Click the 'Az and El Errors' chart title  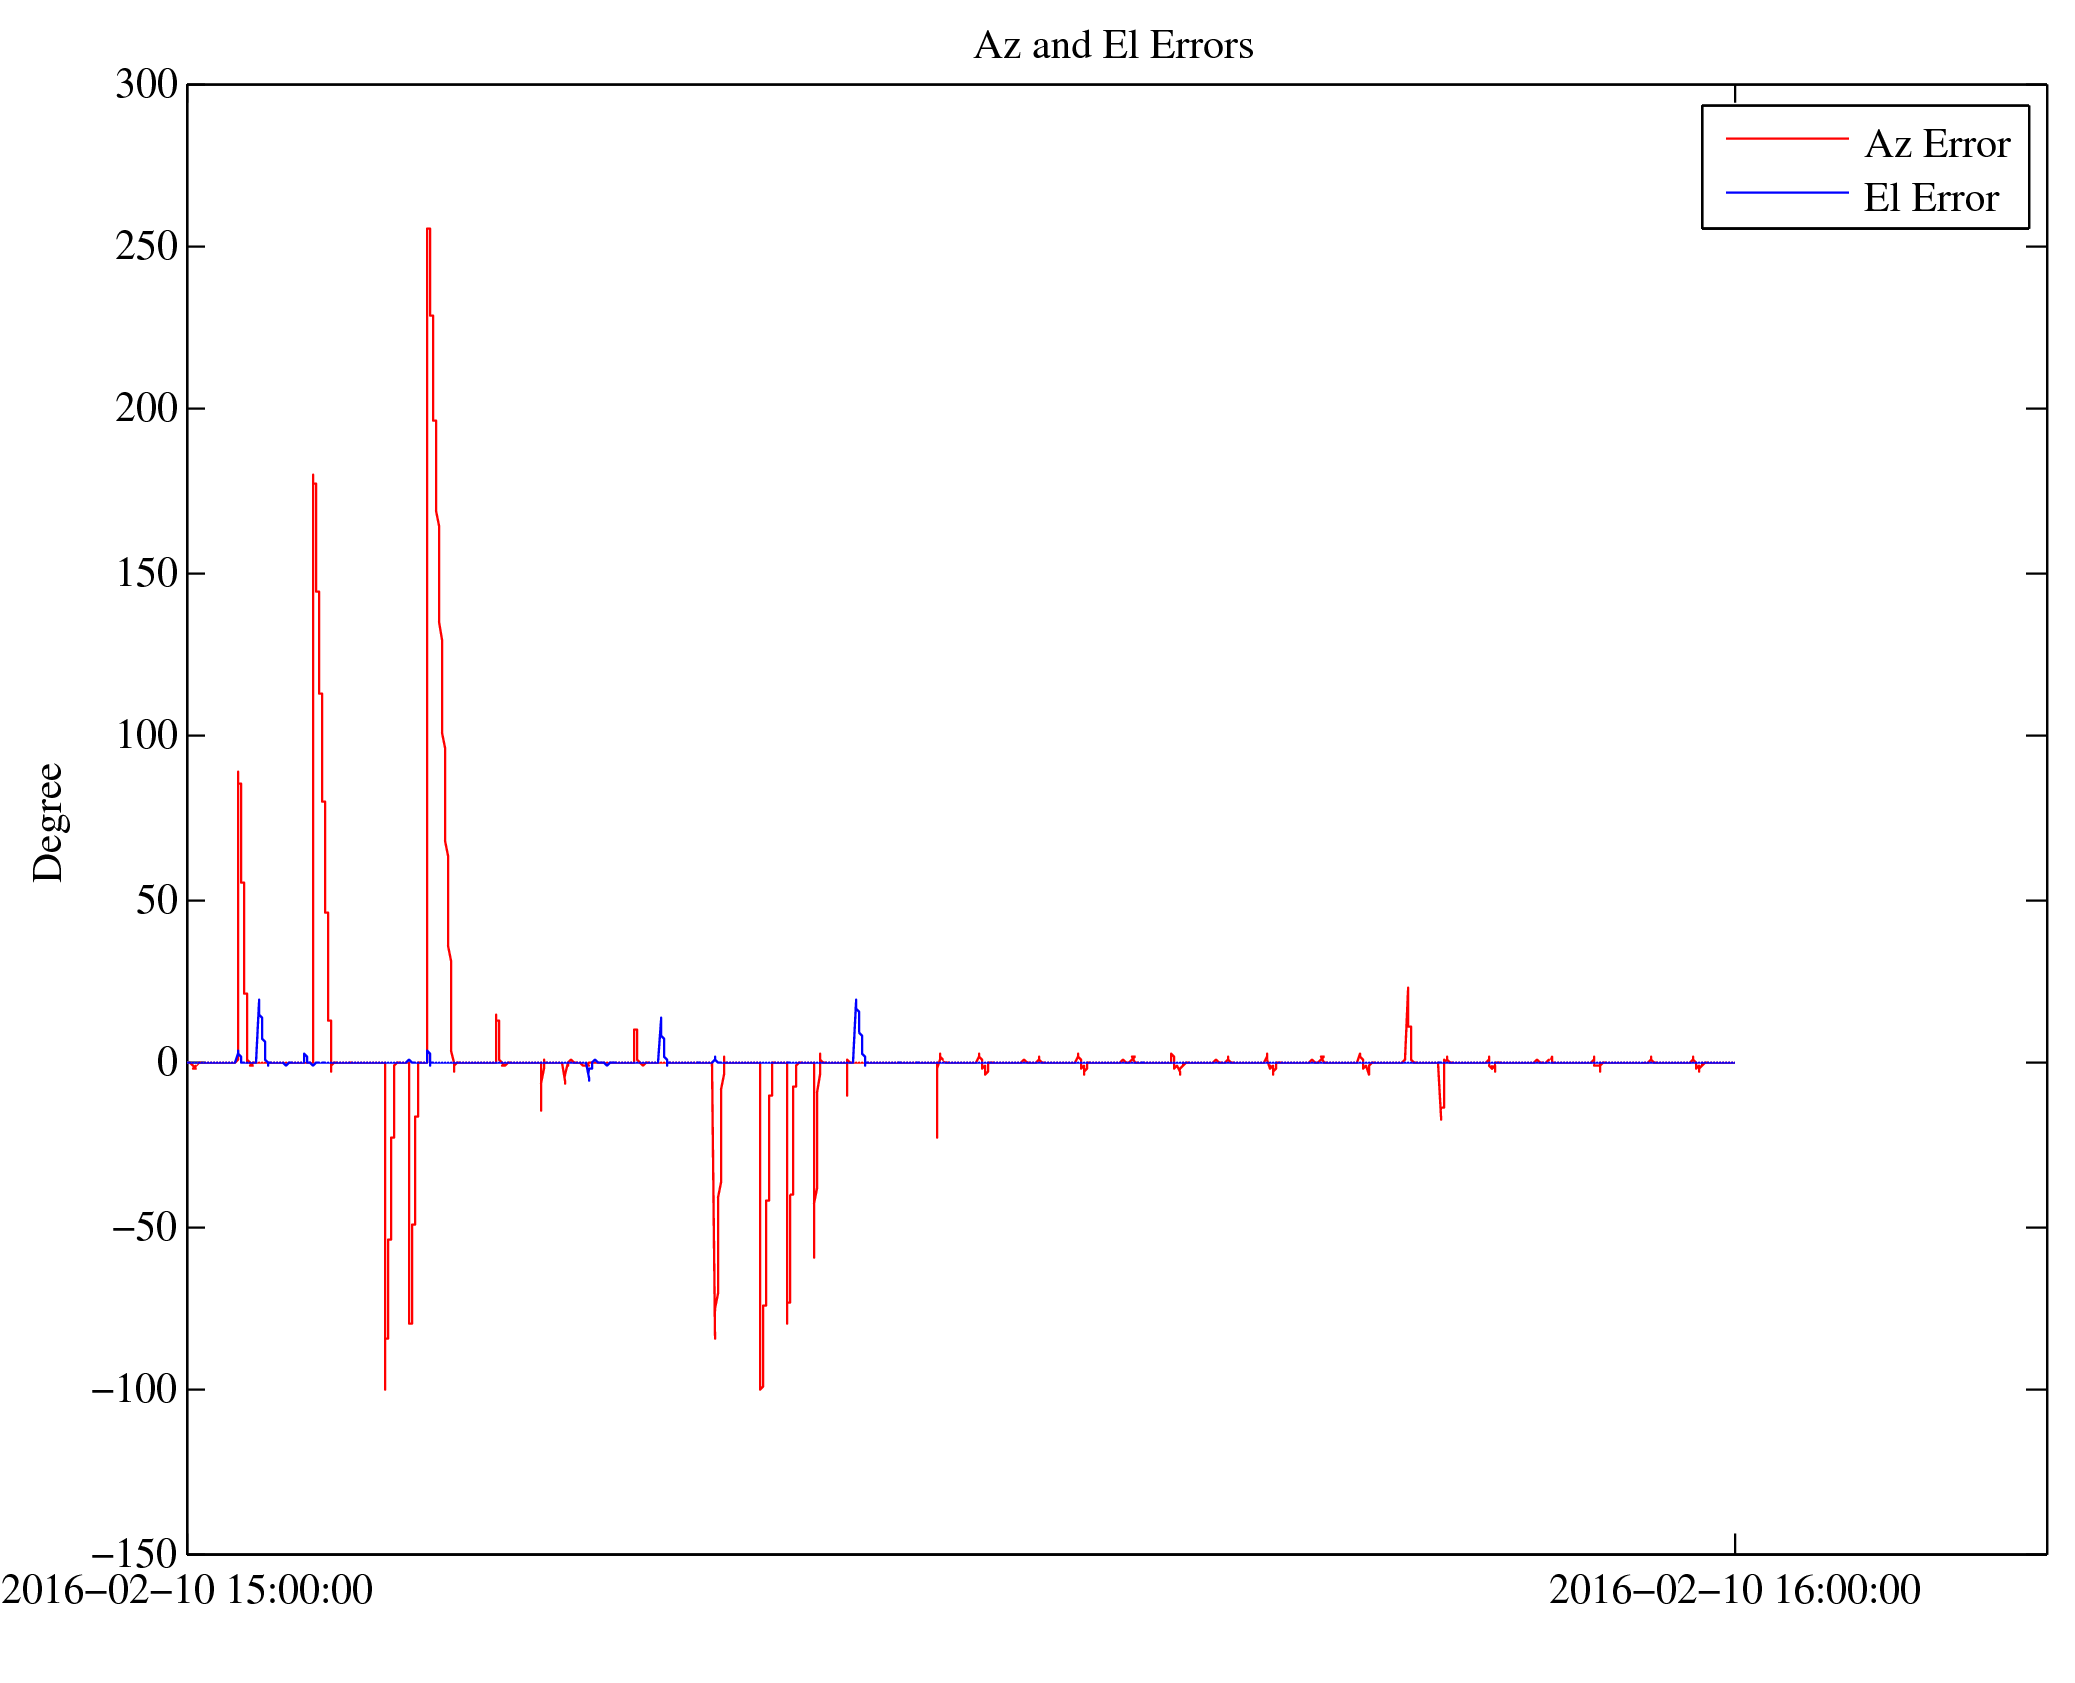1113,46
